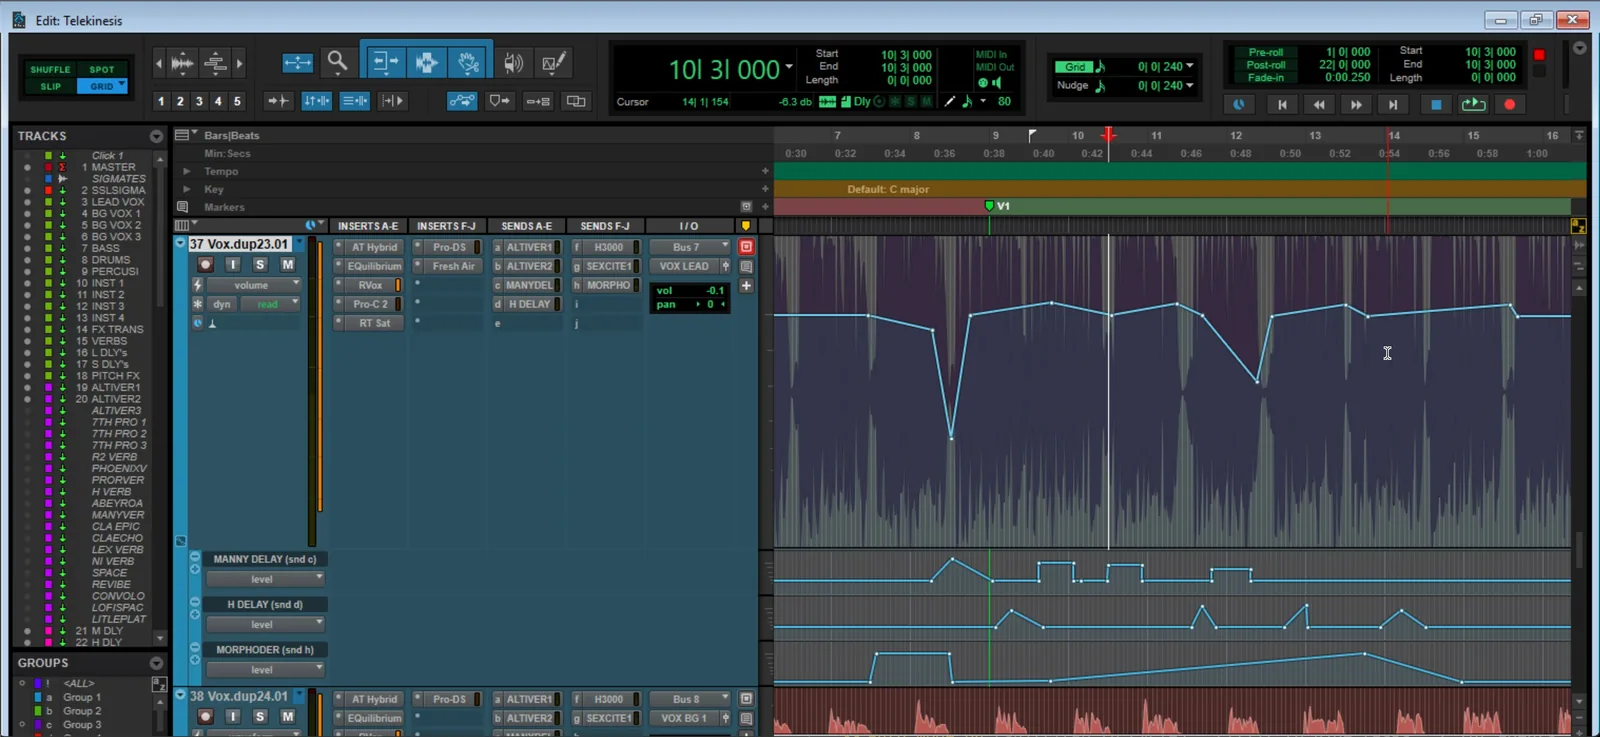The image size is (1600, 737).
Task: Open the AT Hybrid insert plugin
Action: (374, 247)
